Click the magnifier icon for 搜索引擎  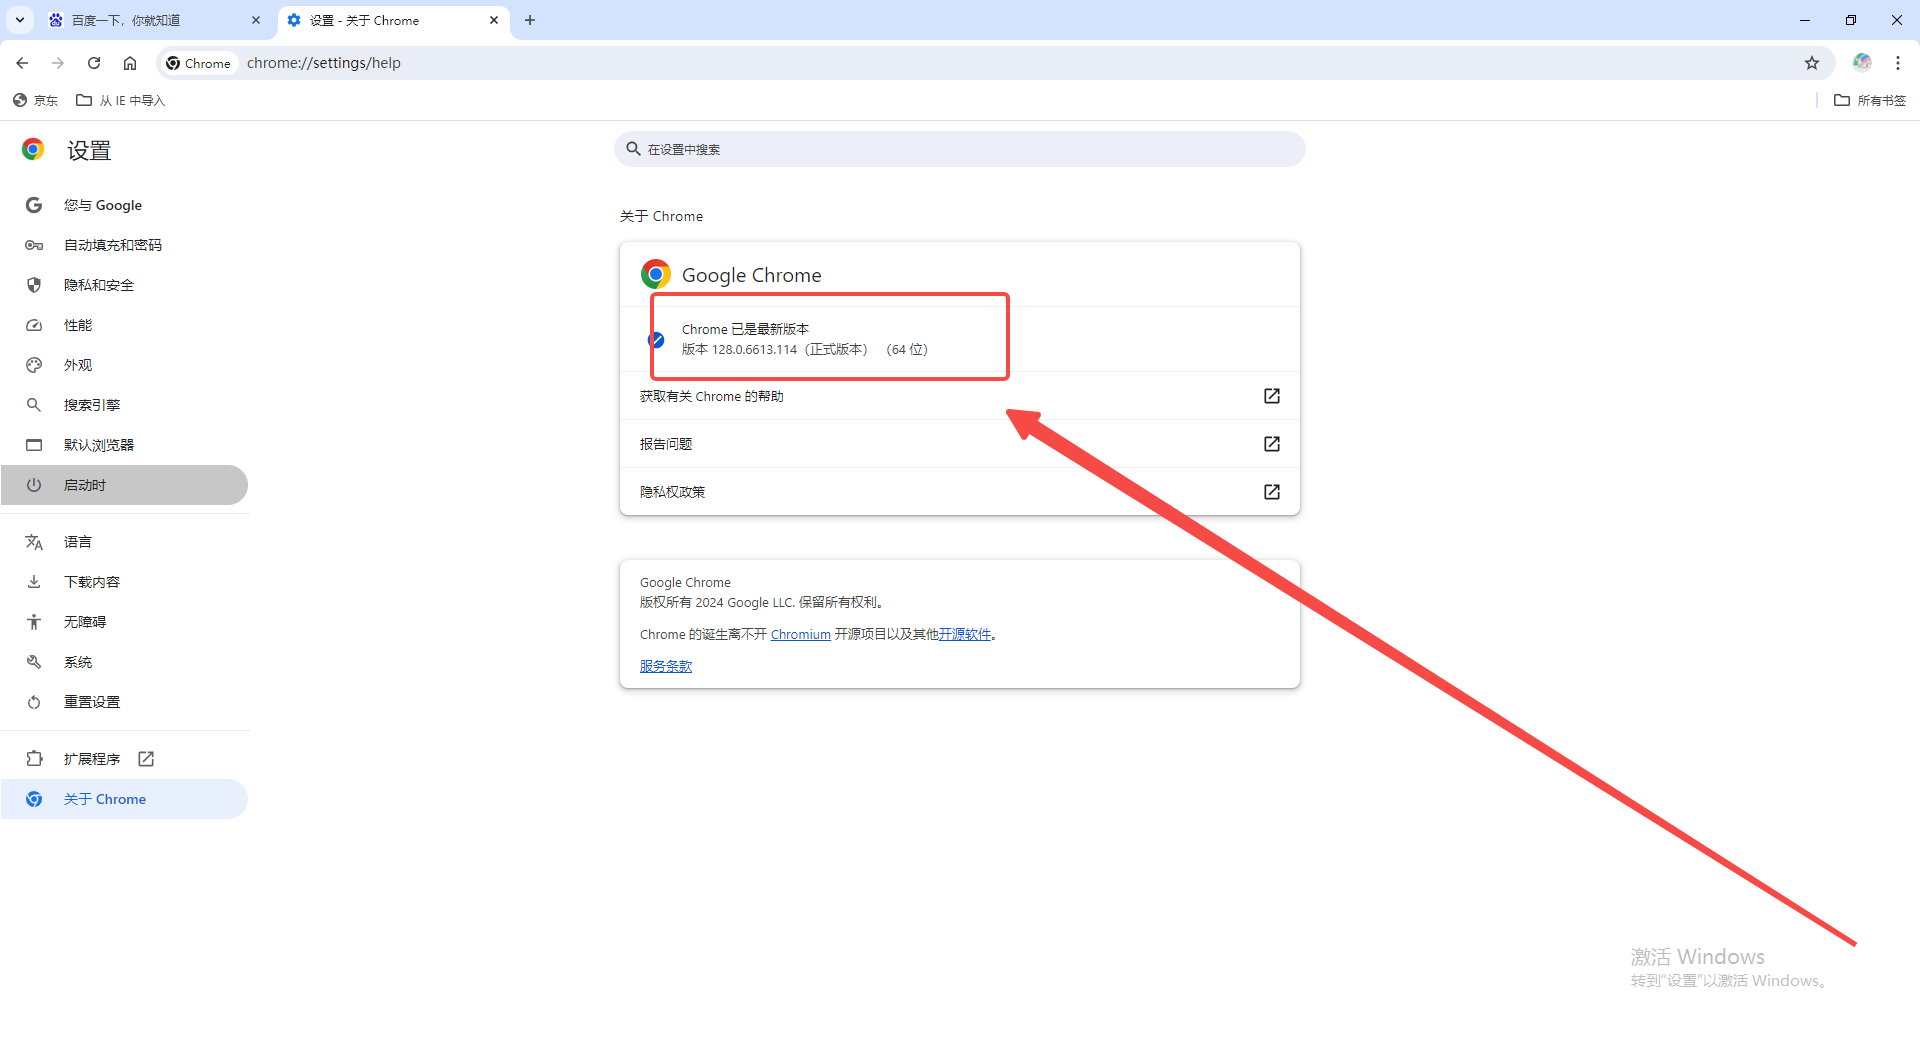(x=34, y=405)
